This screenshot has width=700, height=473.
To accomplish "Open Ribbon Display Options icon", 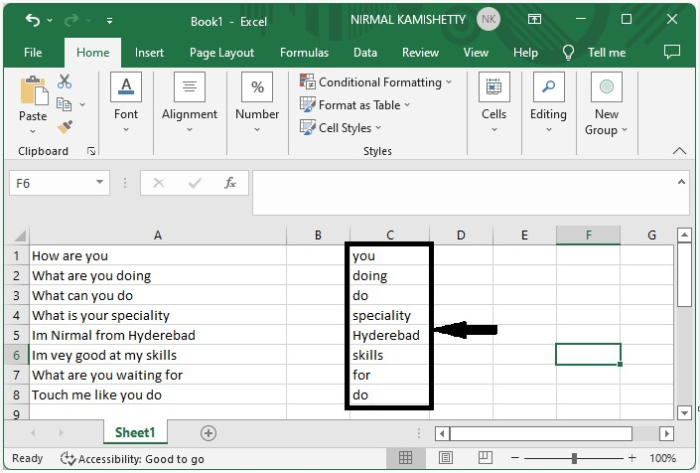I will (534, 20).
